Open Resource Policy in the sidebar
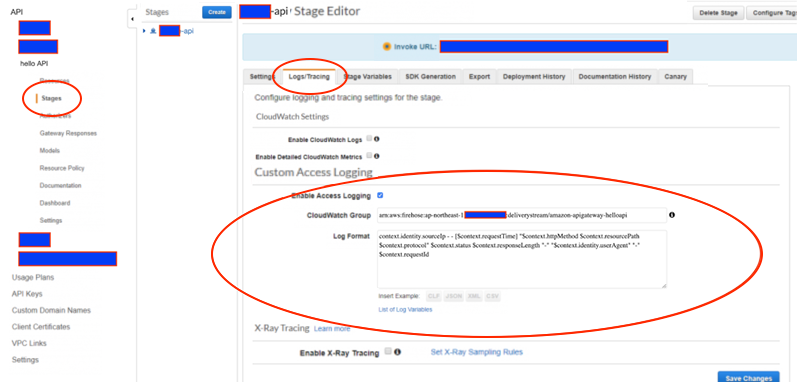797x382 pixels. click(62, 168)
